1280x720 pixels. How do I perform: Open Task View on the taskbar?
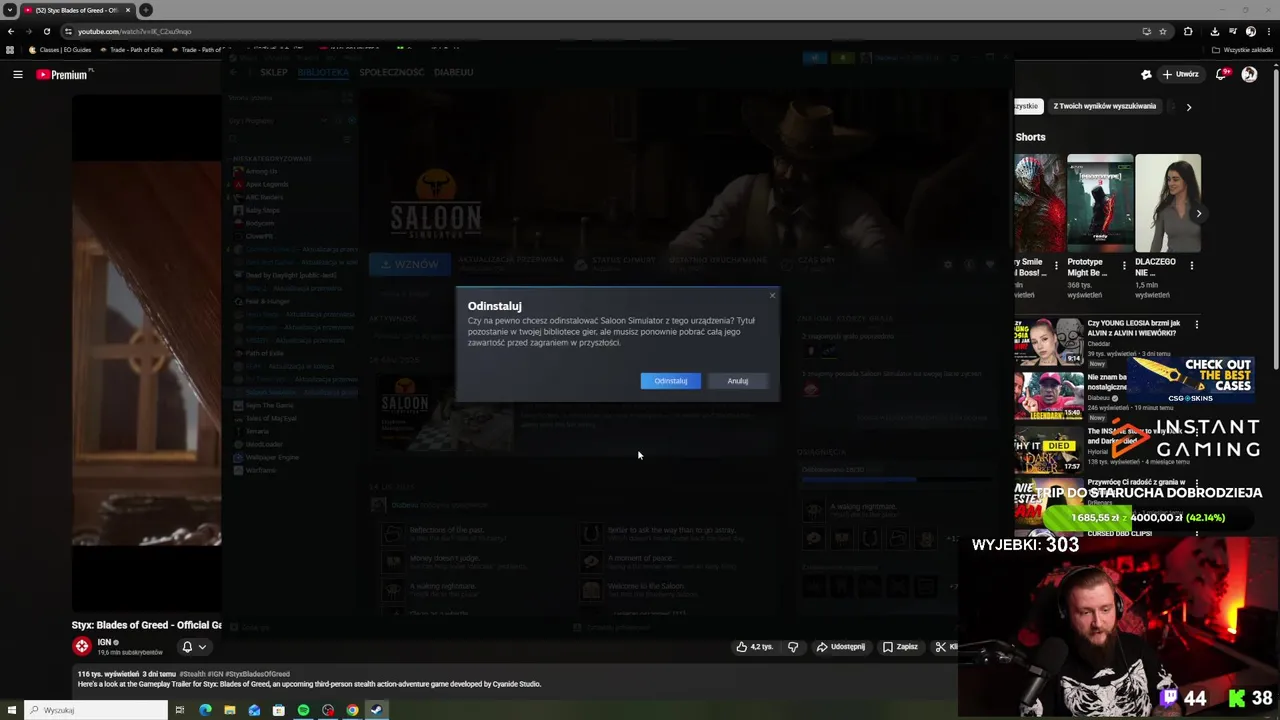[x=180, y=710]
